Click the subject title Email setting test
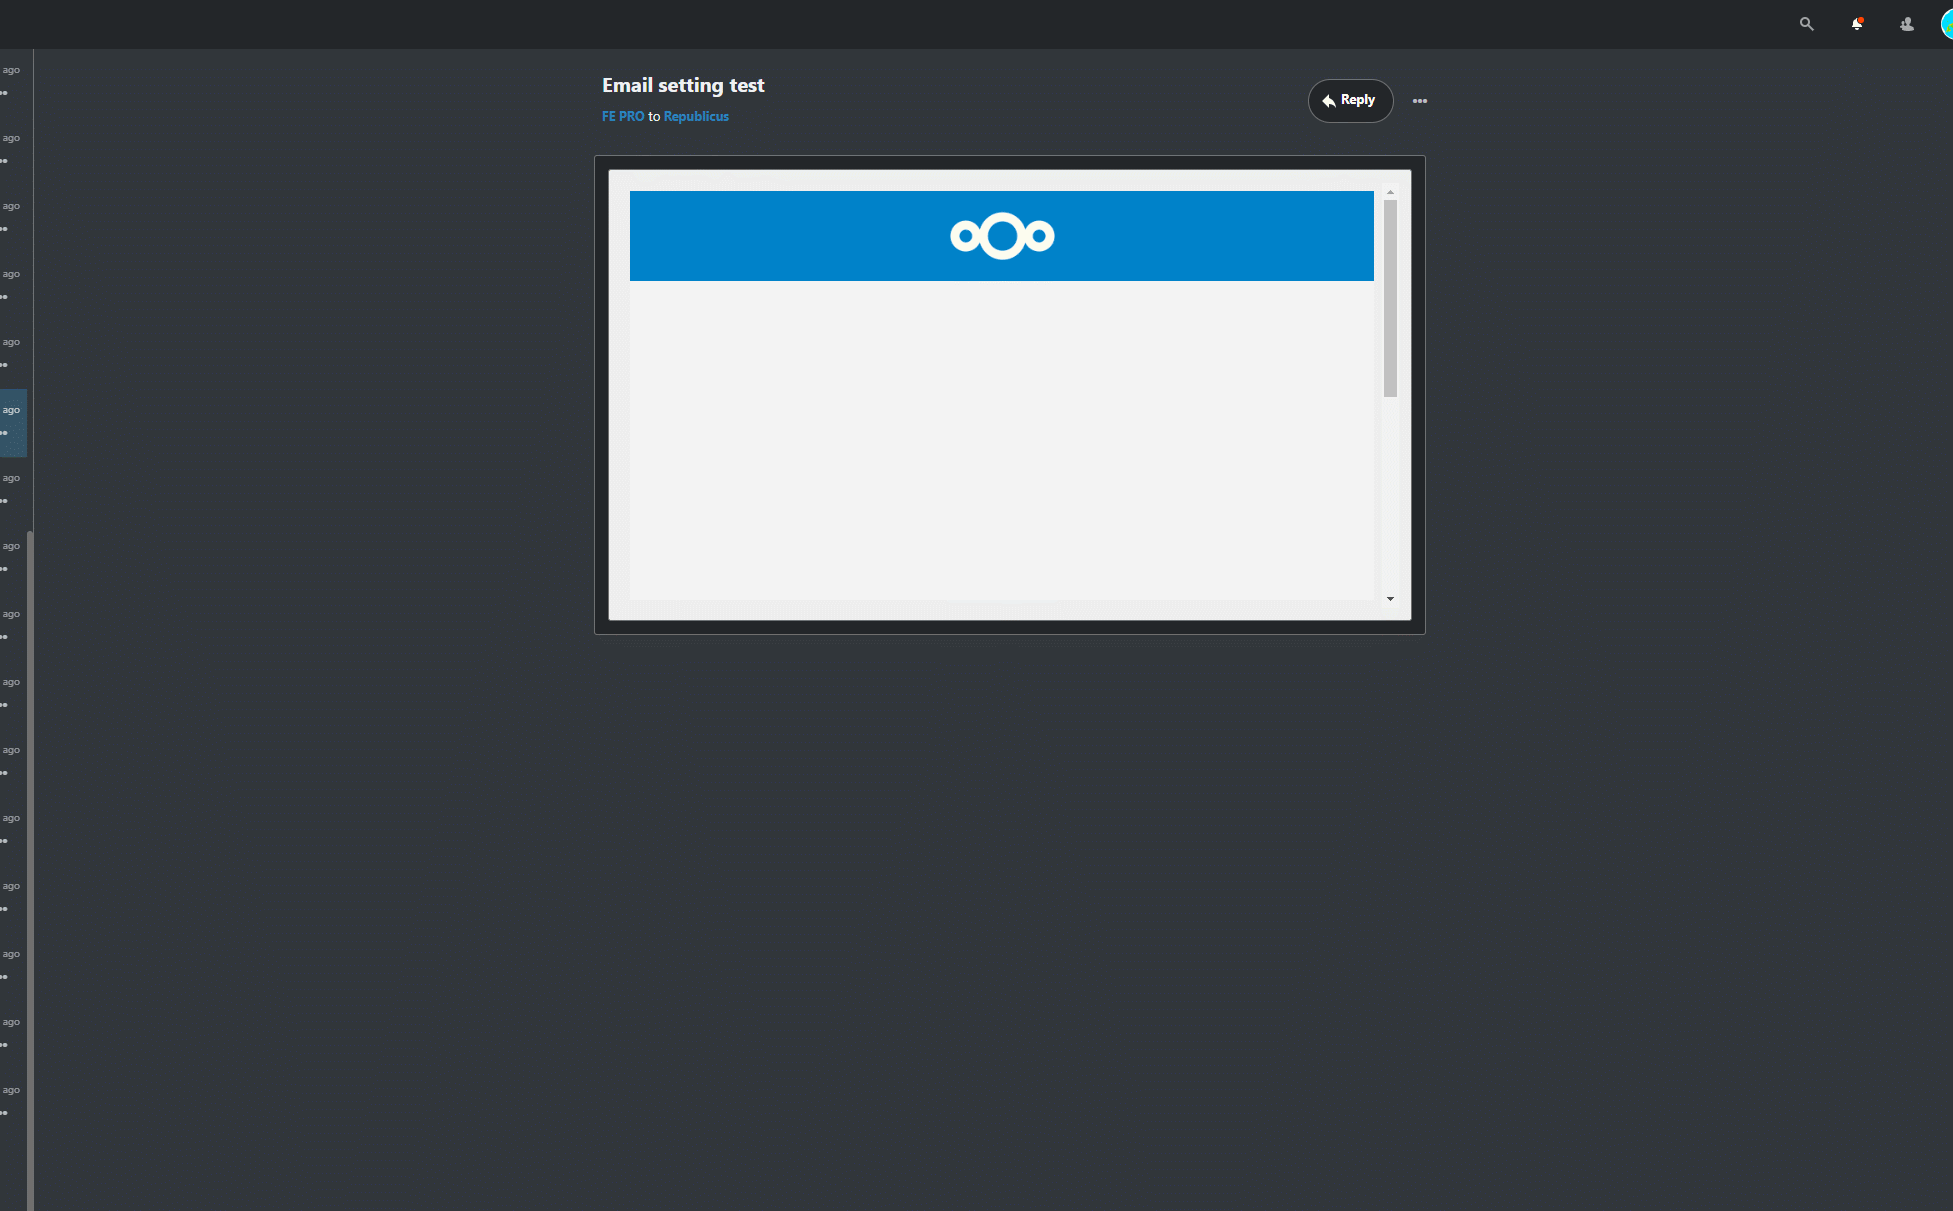 tap(683, 85)
